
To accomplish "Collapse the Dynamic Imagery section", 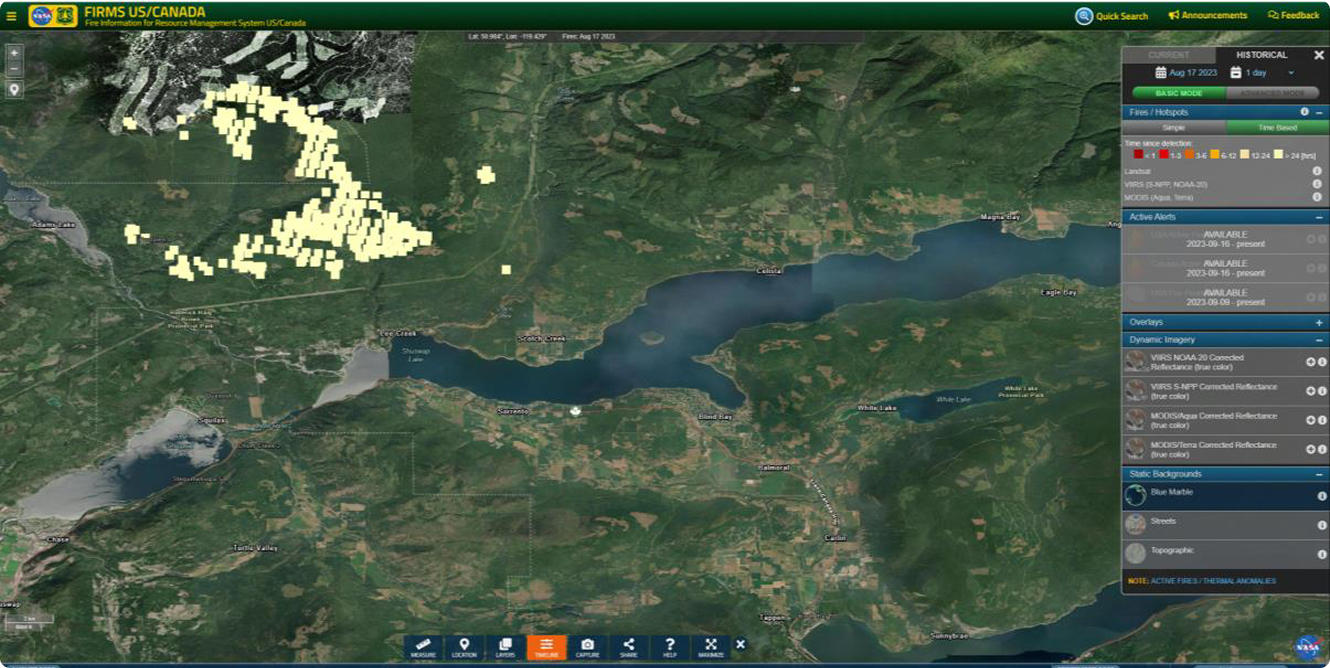I will coord(1319,340).
